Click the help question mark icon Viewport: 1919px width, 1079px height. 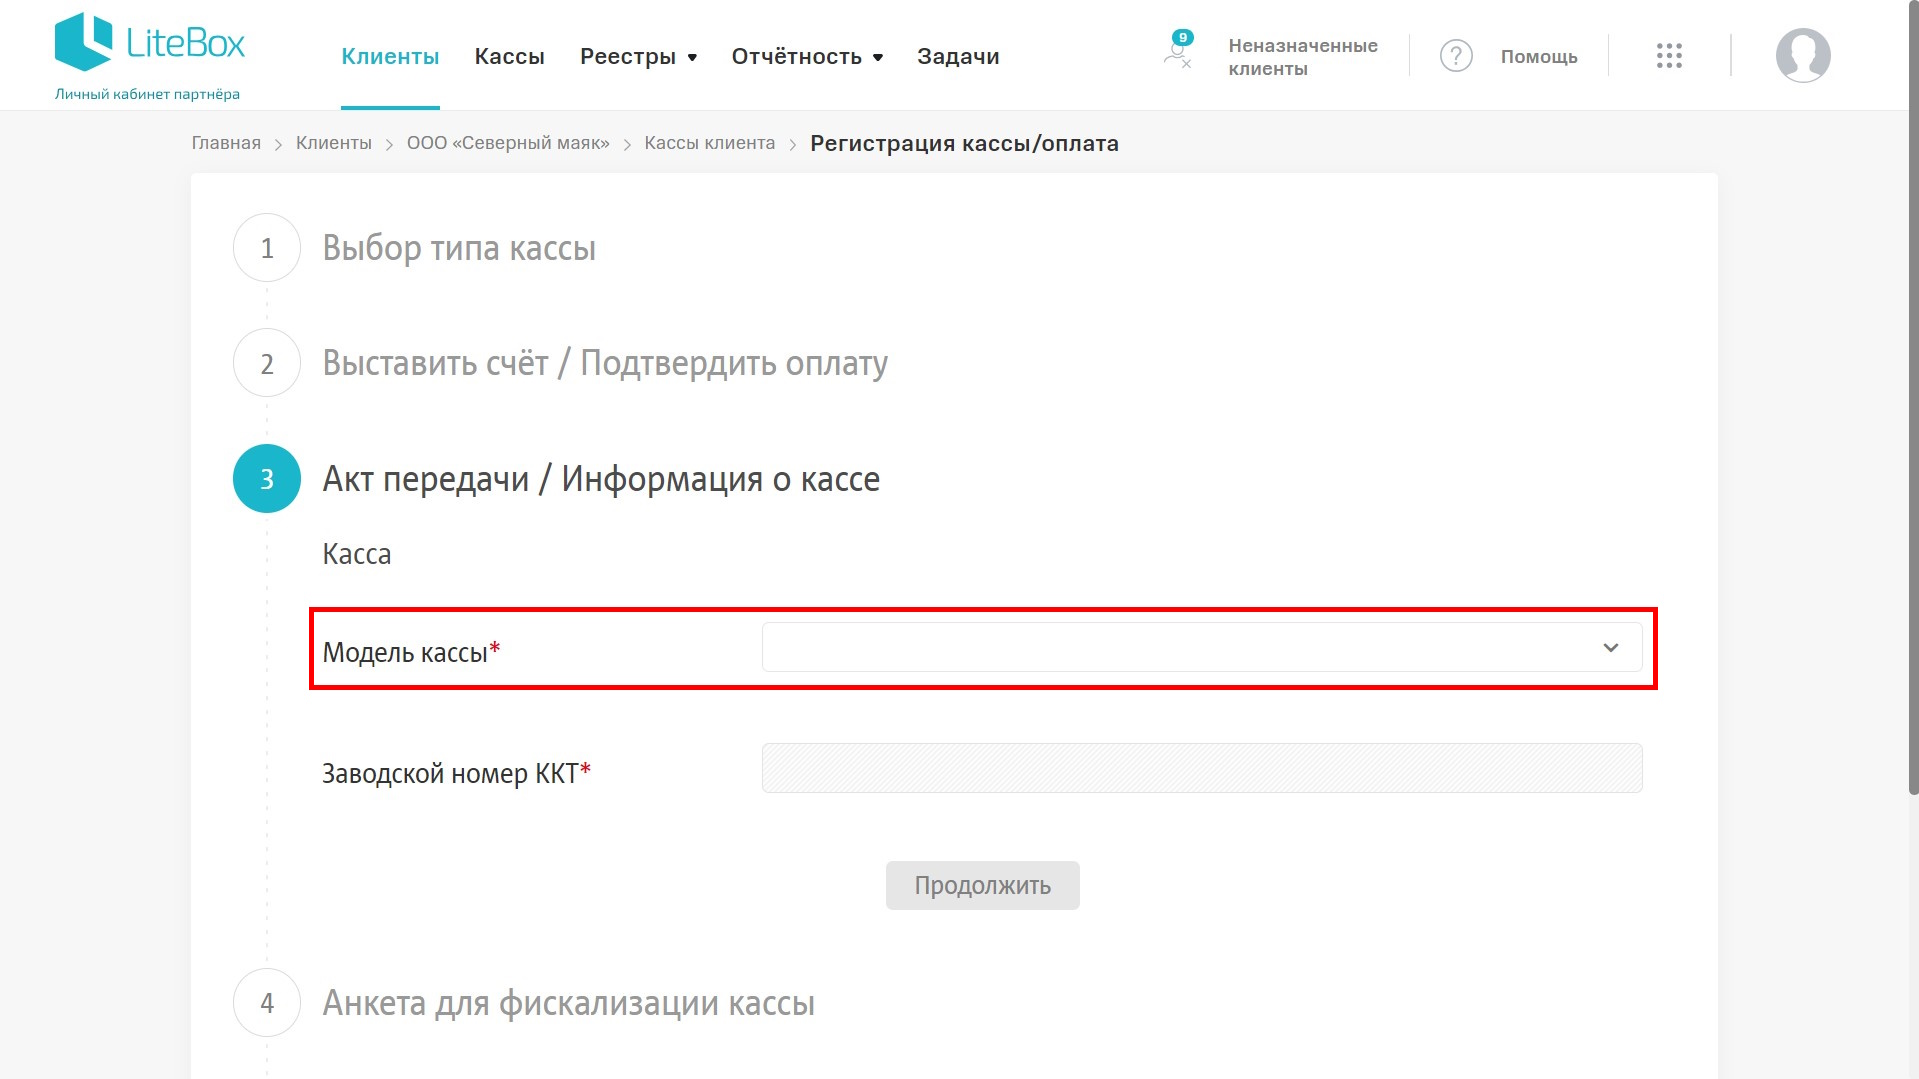pyautogui.click(x=1456, y=56)
